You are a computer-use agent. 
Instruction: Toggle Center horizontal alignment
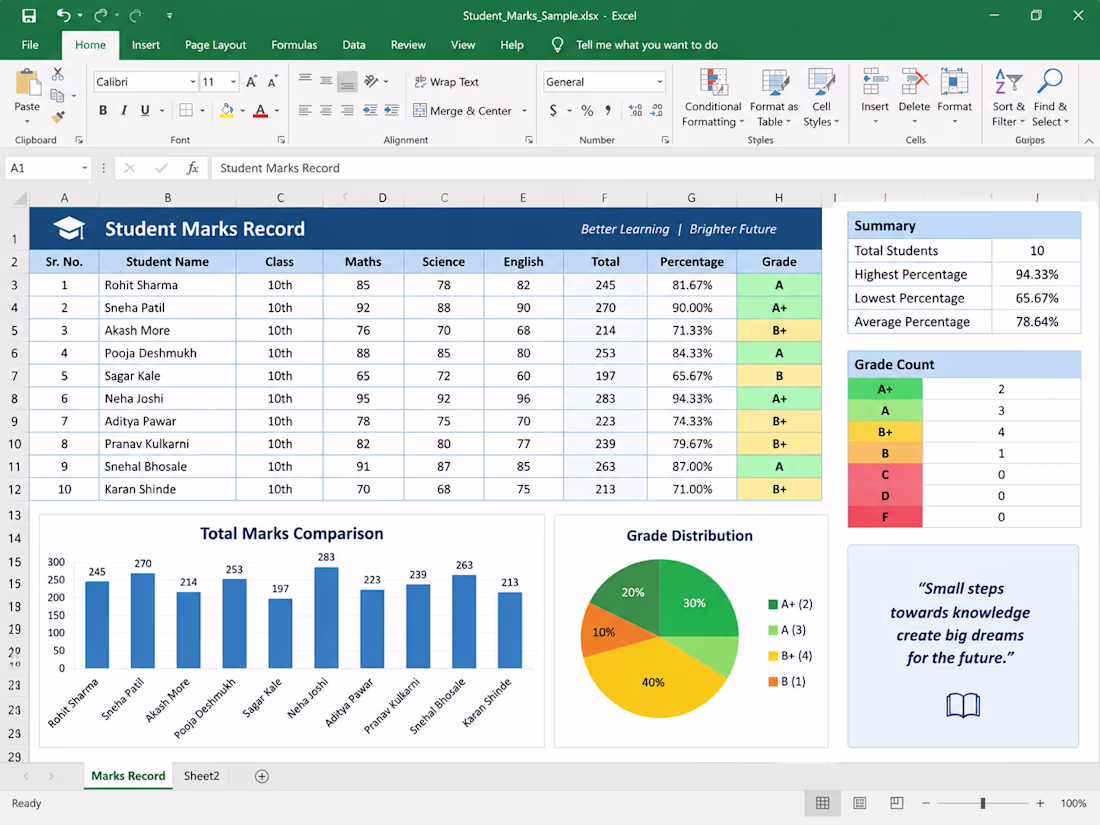[x=326, y=110]
